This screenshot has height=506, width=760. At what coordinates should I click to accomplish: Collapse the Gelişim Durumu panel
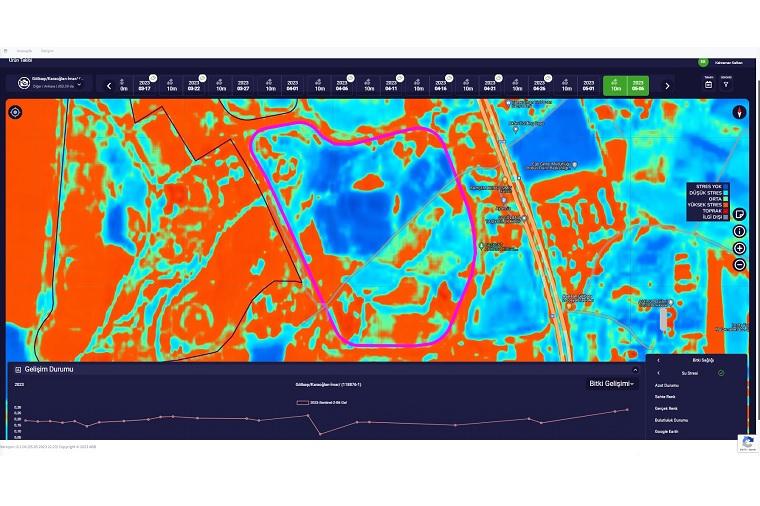pyautogui.click(x=635, y=370)
